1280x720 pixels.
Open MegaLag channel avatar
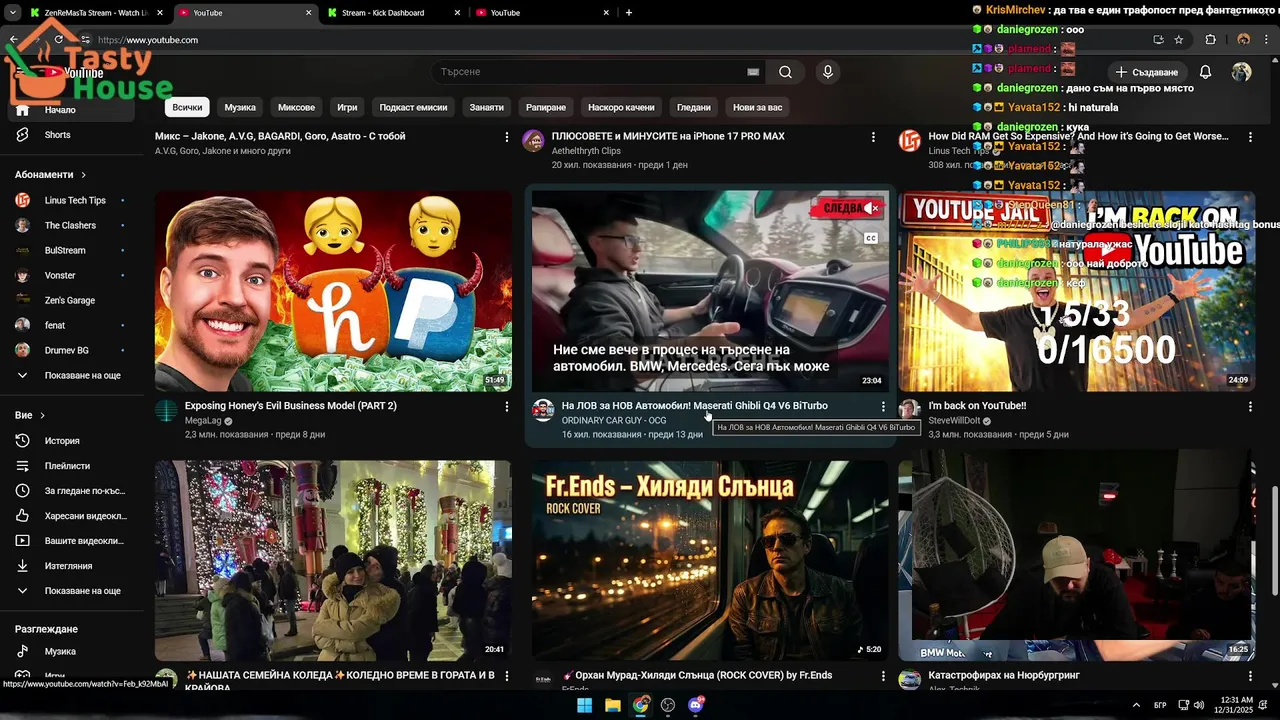166,410
